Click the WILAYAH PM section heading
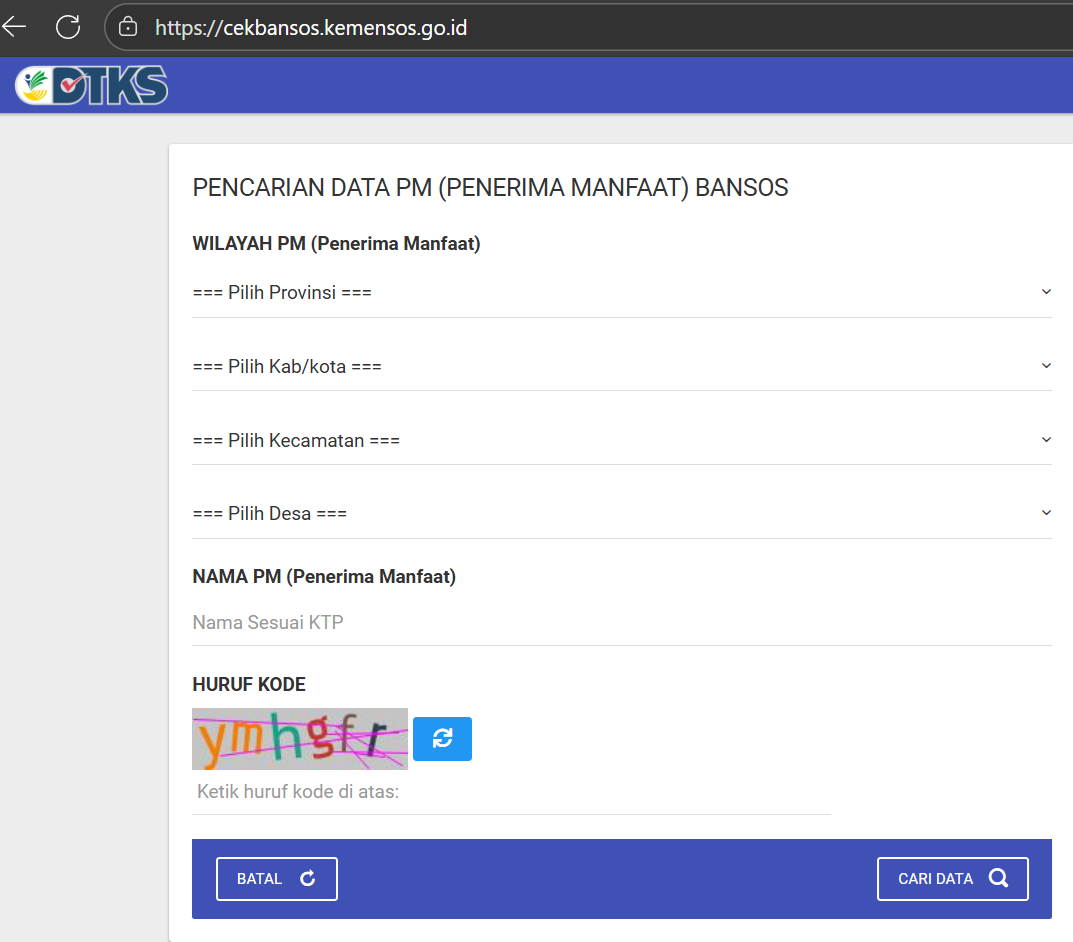This screenshot has width=1073, height=942. pos(336,243)
